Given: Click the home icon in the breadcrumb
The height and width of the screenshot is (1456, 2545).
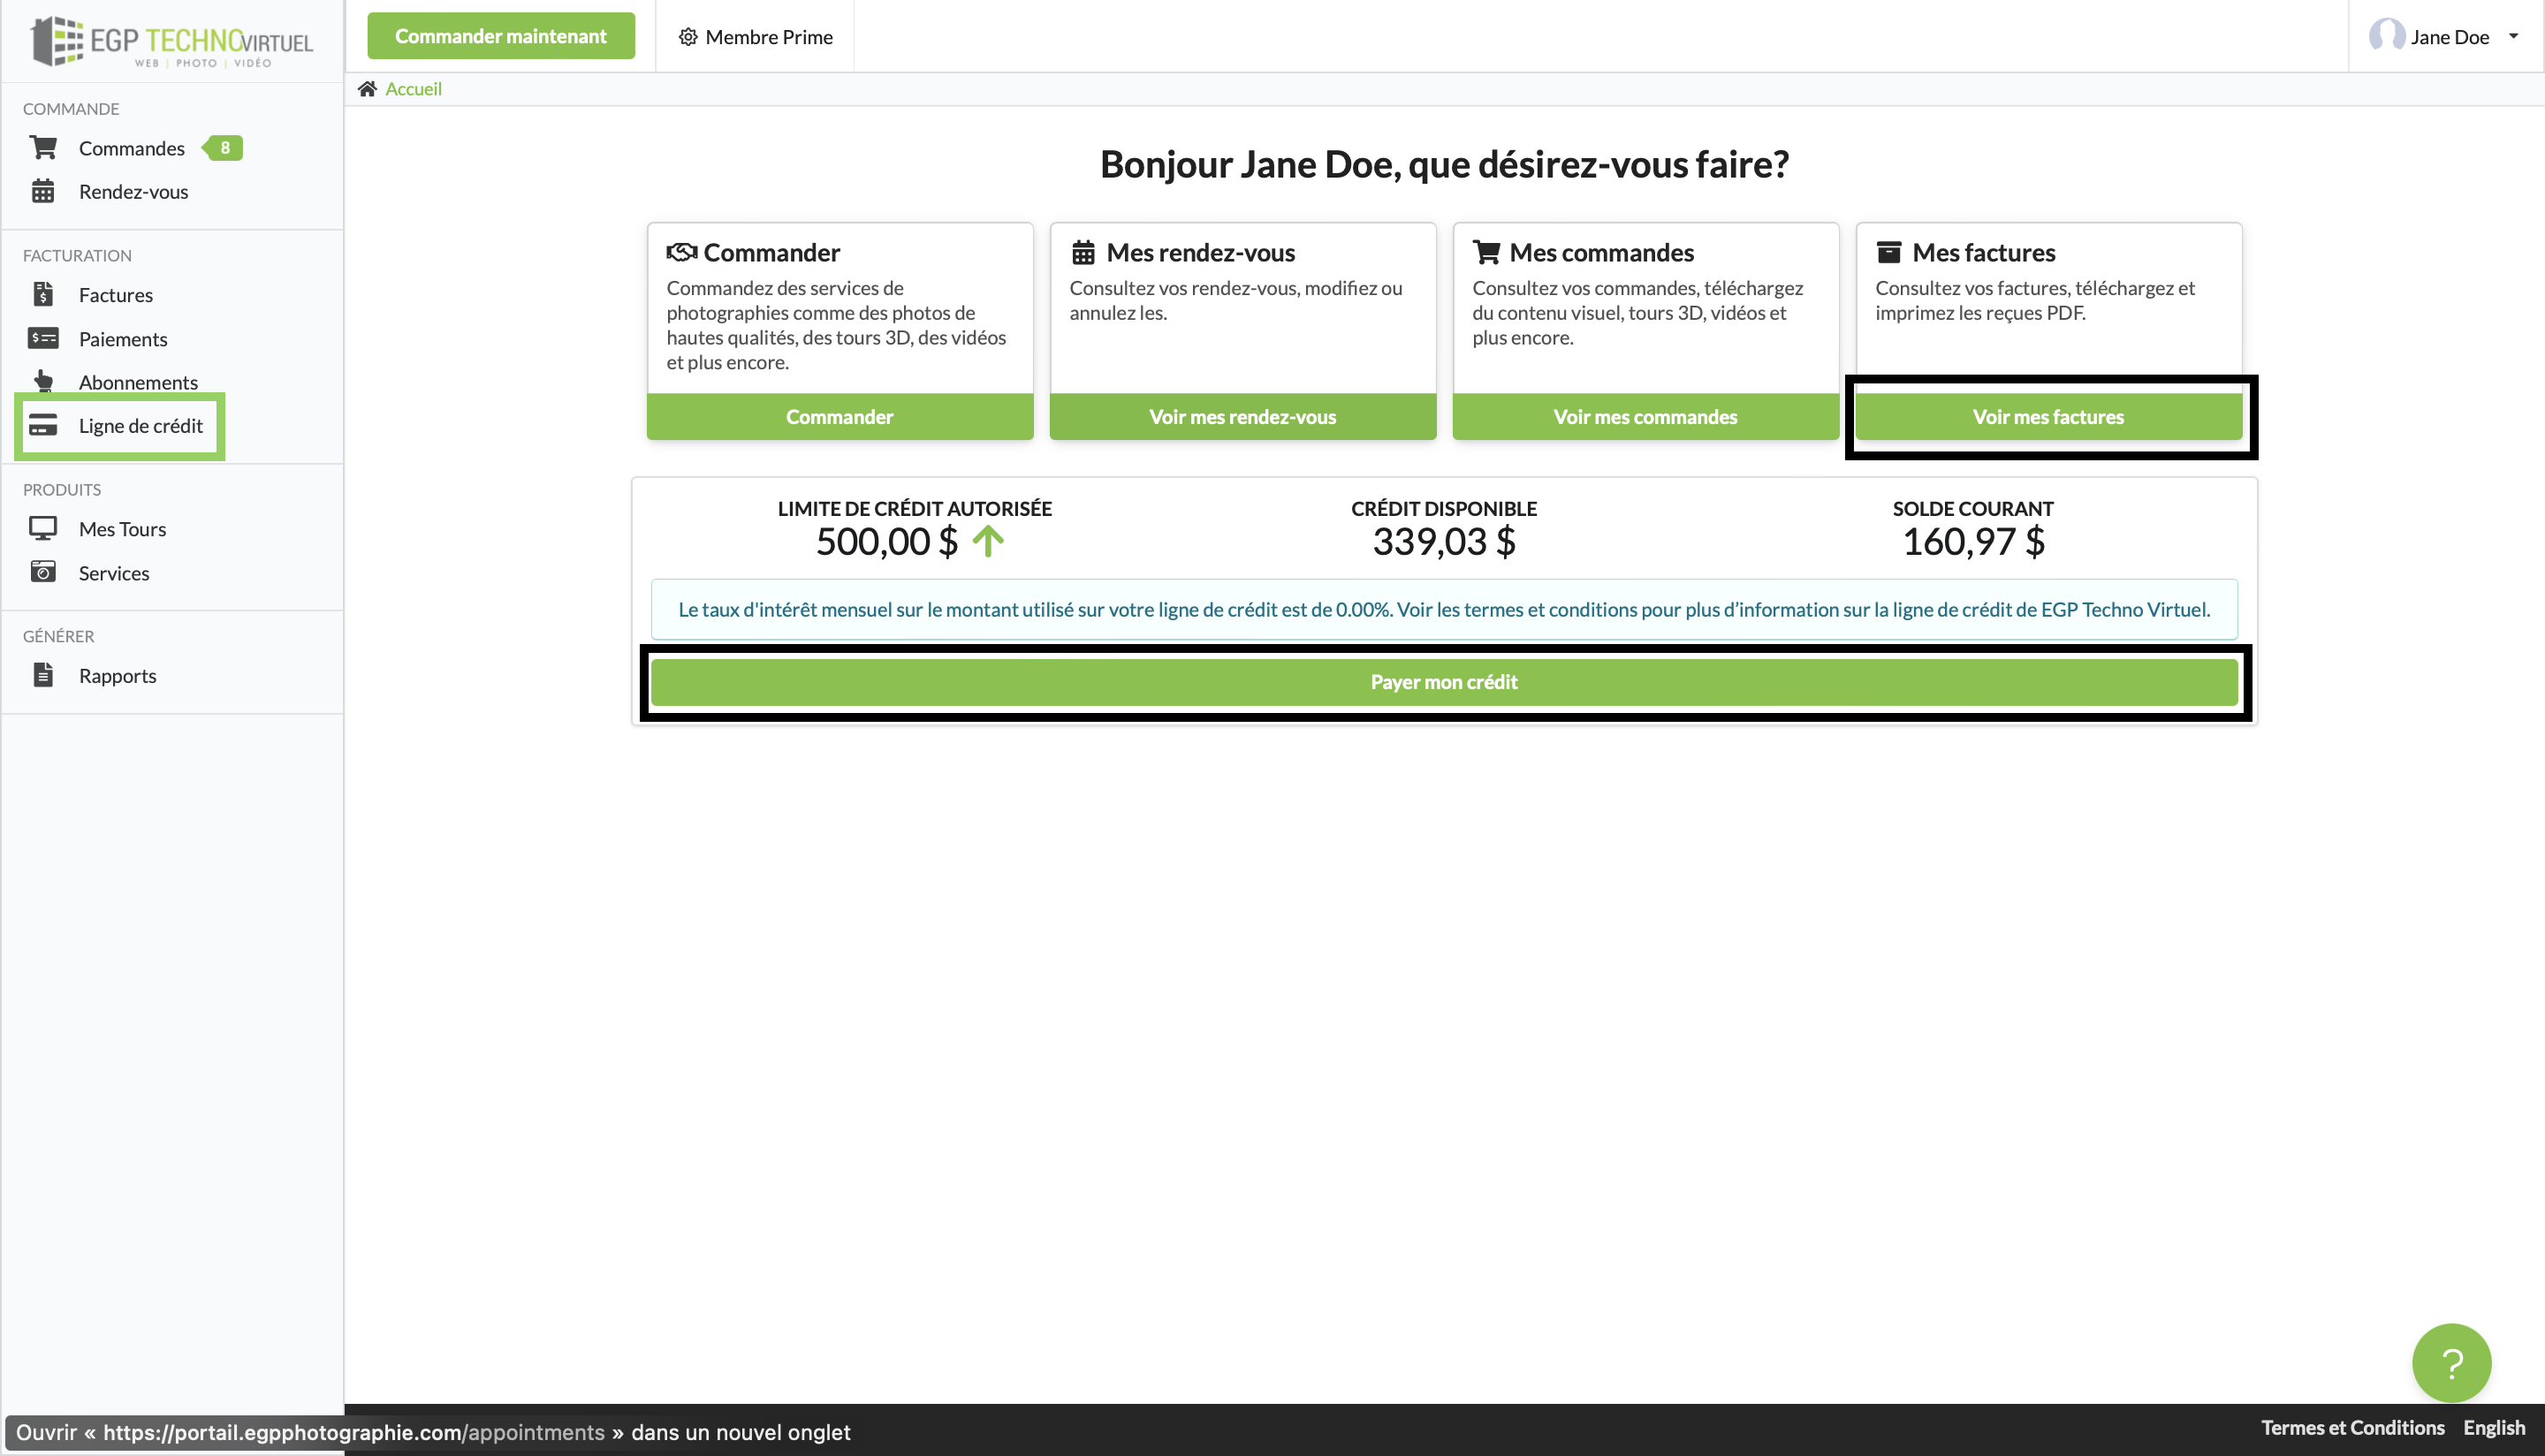Looking at the screenshot, I should pos(368,88).
